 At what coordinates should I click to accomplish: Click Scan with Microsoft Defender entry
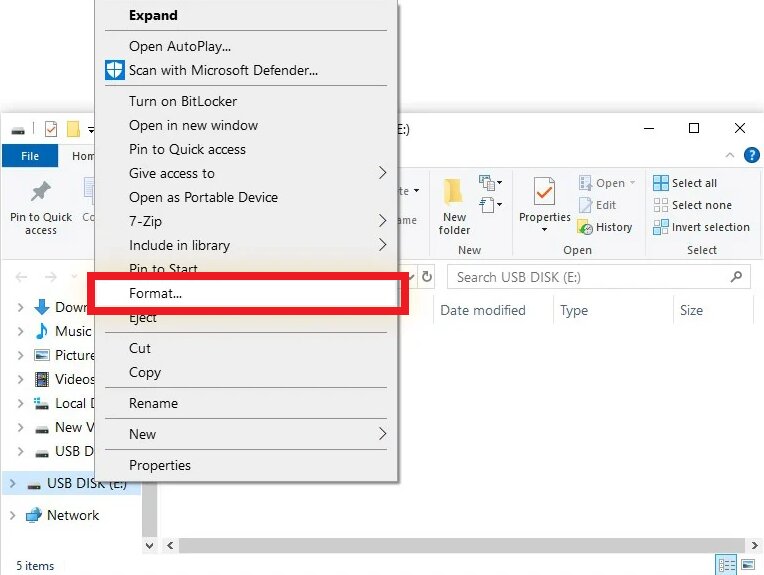(x=222, y=71)
